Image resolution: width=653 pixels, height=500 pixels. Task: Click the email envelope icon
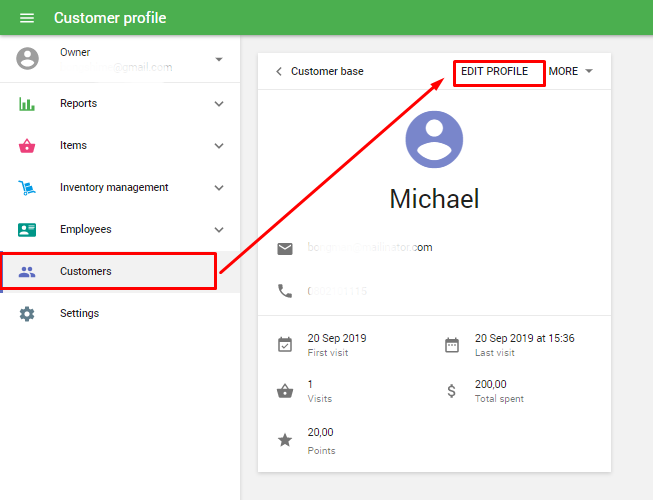[285, 248]
